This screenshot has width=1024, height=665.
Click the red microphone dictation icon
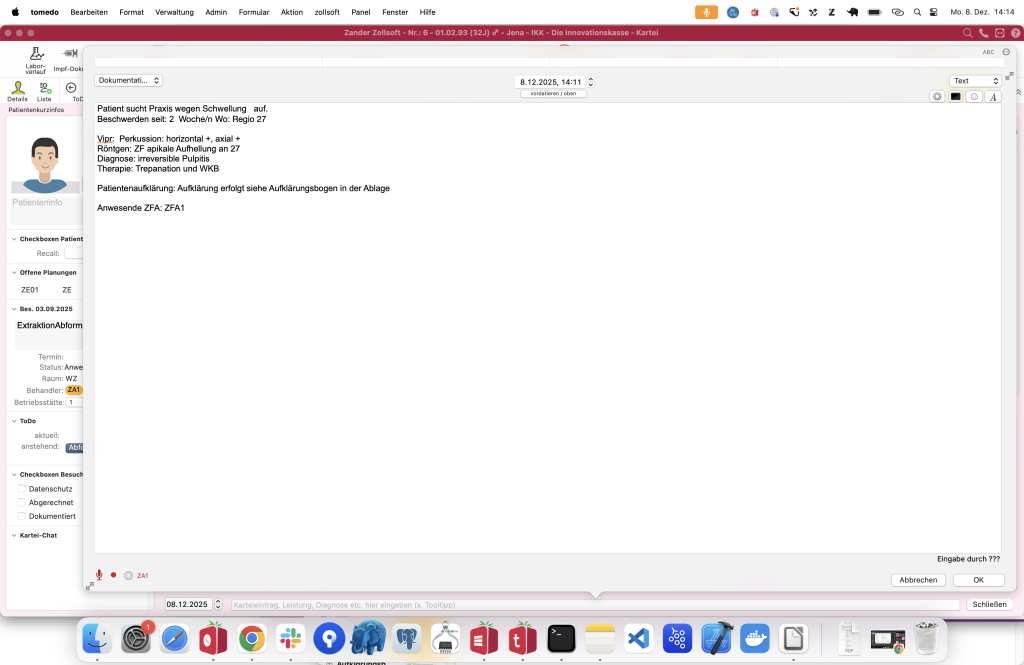(99, 575)
